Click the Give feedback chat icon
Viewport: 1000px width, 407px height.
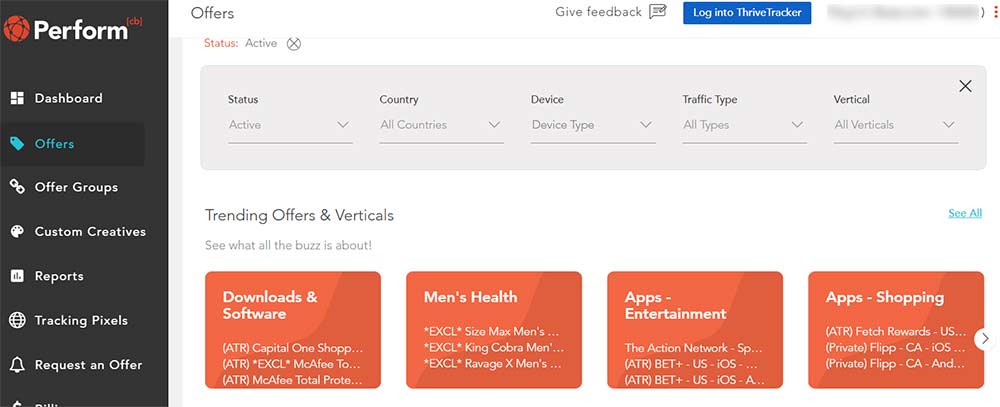657,12
